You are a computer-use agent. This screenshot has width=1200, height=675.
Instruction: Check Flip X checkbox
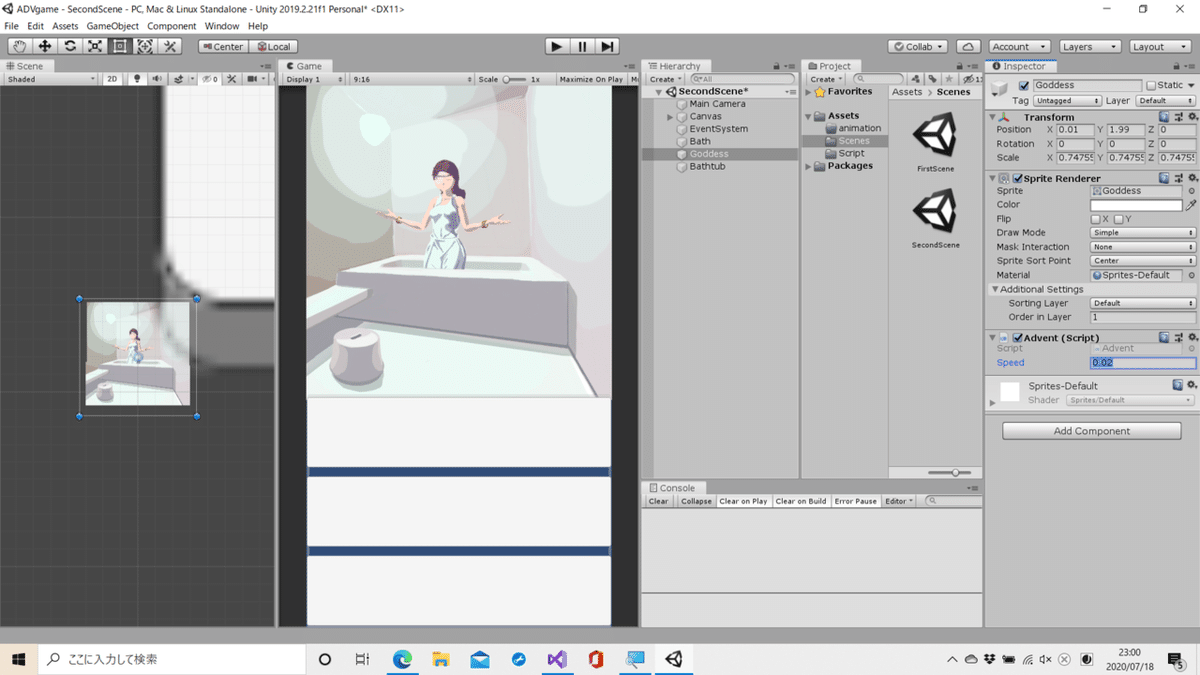tap(1096, 219)
